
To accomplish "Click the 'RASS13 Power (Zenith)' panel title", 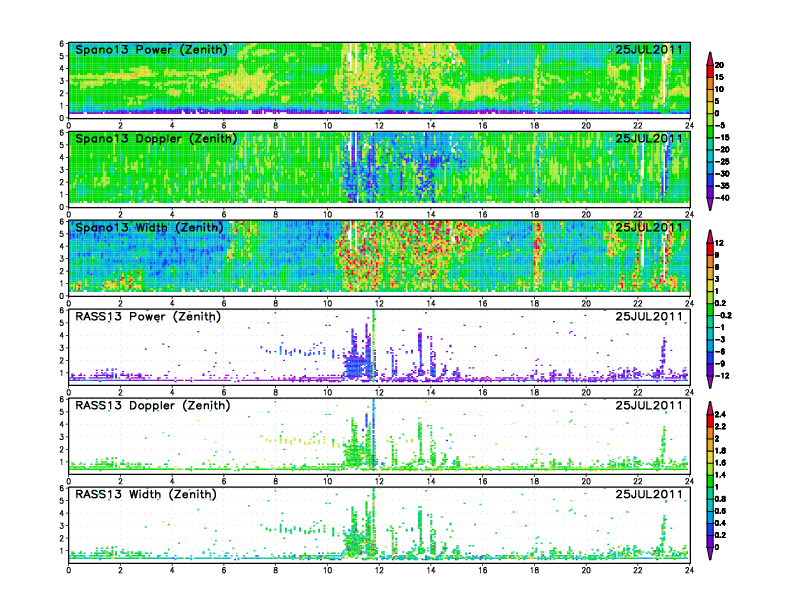I will 148,317.
